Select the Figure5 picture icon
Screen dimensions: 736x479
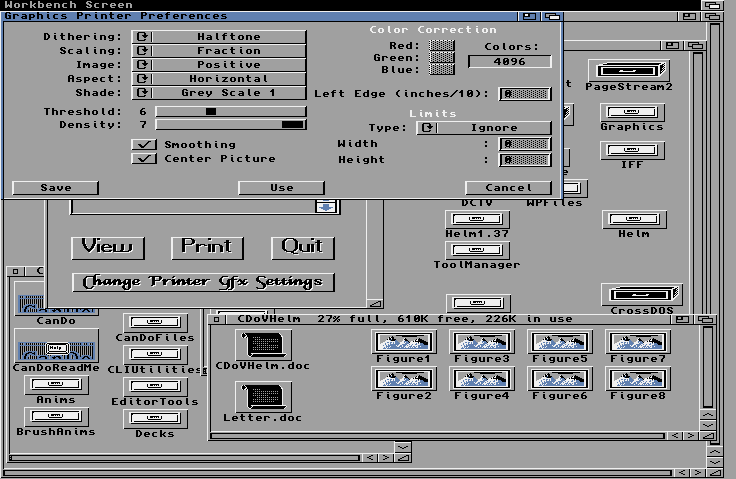(560, 342)
